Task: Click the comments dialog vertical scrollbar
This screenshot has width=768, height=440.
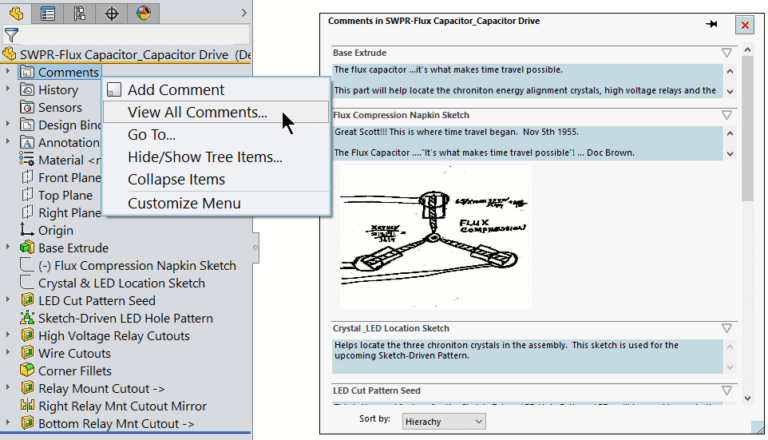Action: (747, 130)
